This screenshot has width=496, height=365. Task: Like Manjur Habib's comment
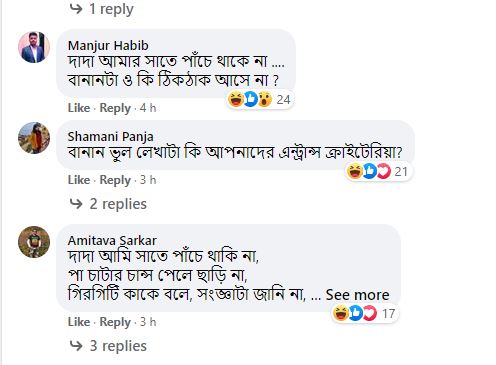click(79, 108)
